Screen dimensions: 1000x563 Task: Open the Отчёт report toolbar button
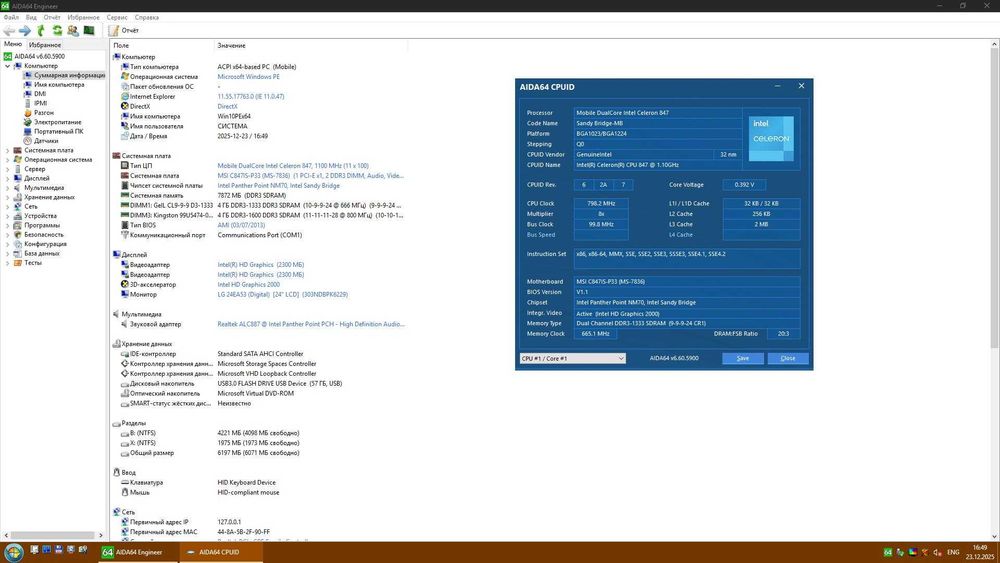[124, 31]
